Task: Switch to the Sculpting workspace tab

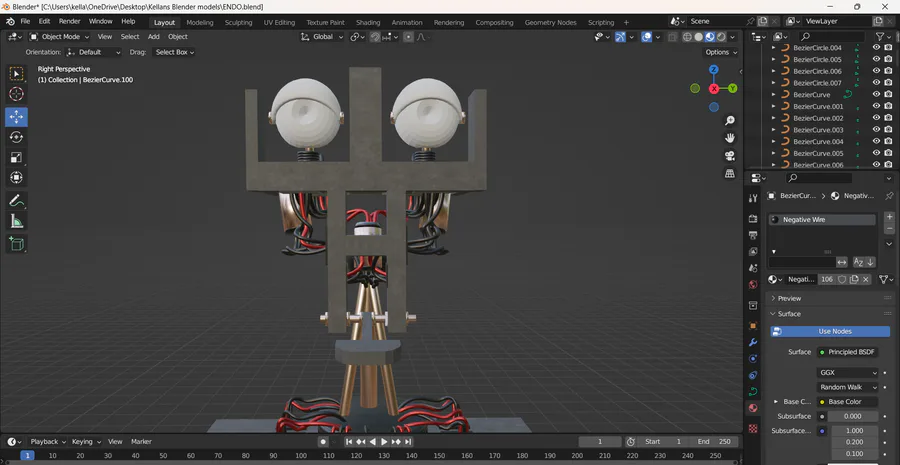Action: click(238, 22)
